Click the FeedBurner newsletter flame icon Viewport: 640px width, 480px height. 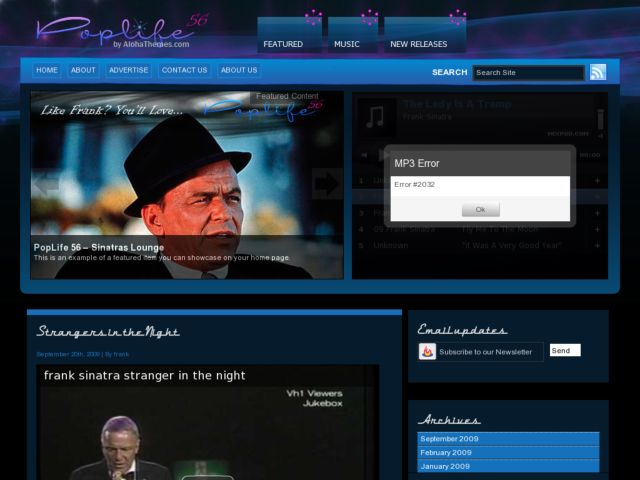(x=427, y=351)
